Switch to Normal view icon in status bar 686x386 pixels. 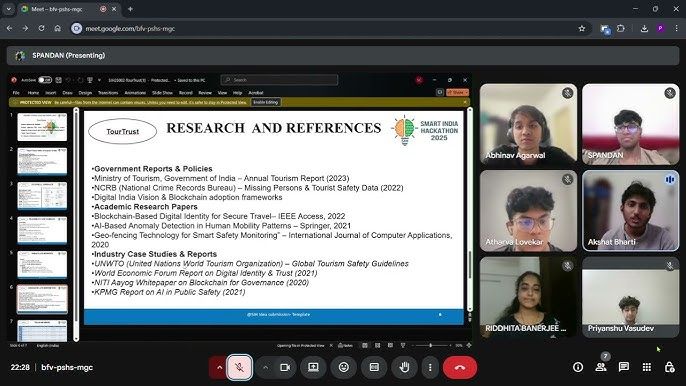pos(364,345)
